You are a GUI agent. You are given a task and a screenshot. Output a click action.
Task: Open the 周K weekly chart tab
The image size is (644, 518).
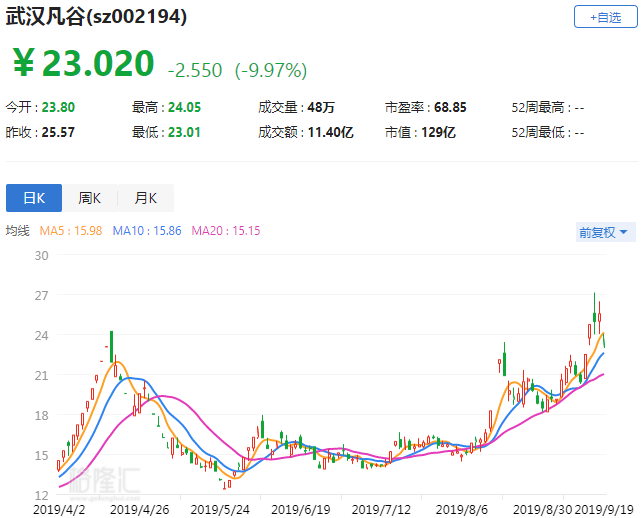click(x=90, y=198)
